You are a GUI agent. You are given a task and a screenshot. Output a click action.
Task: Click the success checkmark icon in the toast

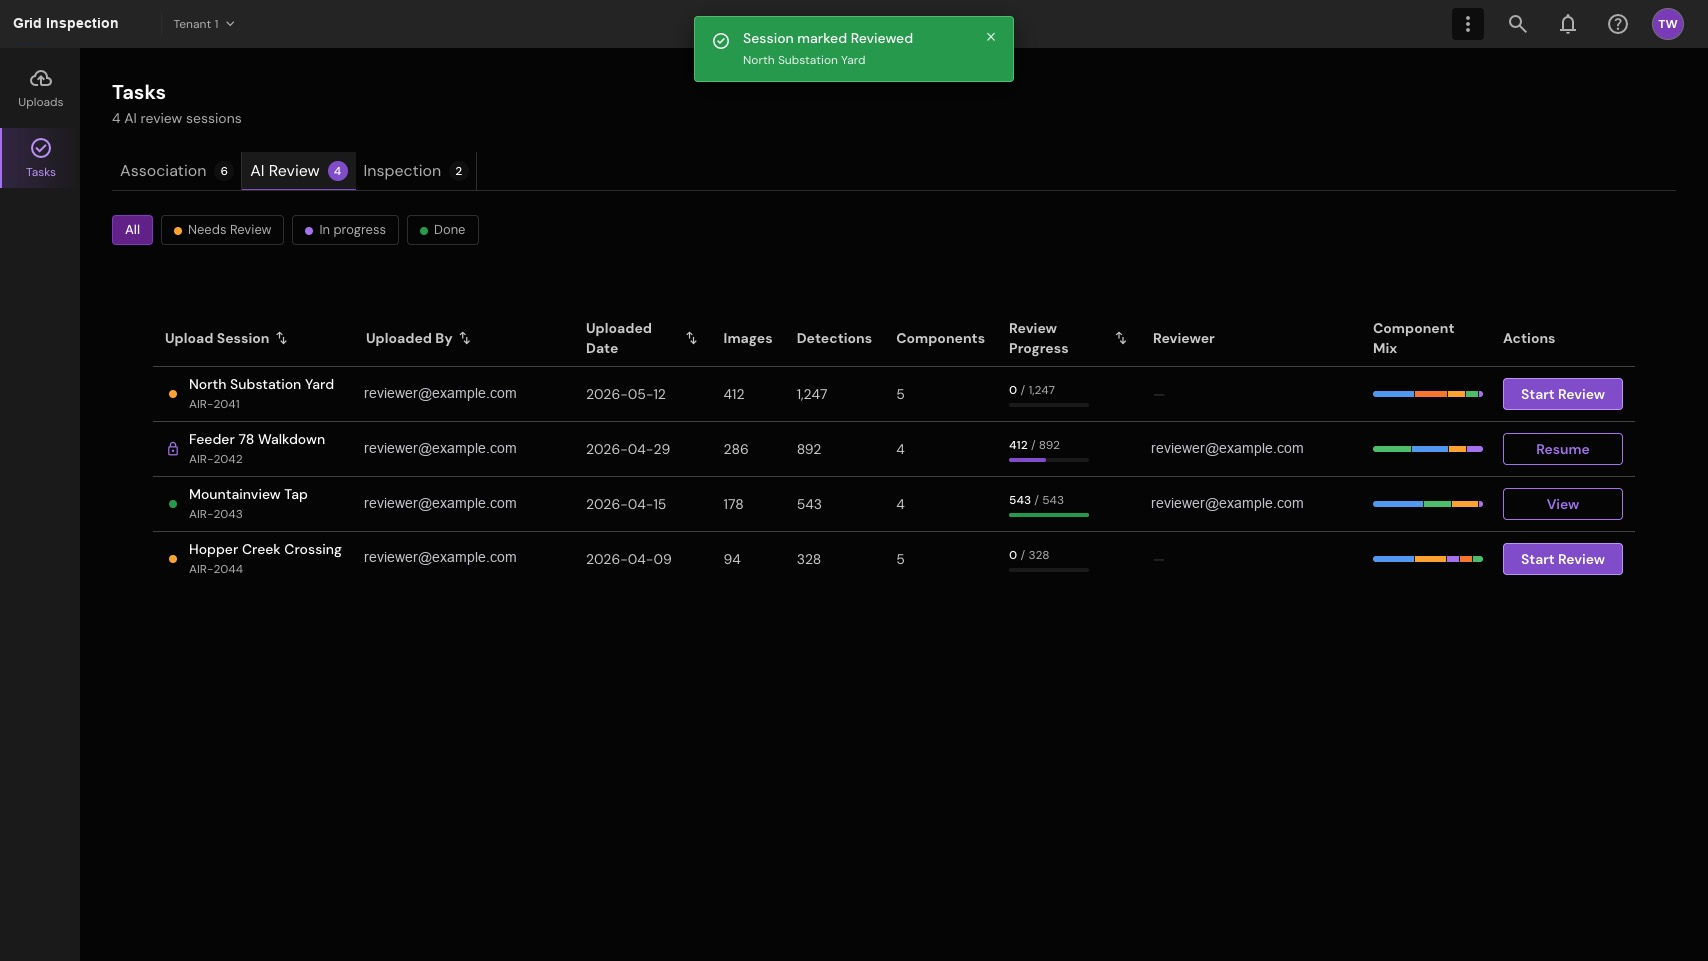tap(720, 41)
